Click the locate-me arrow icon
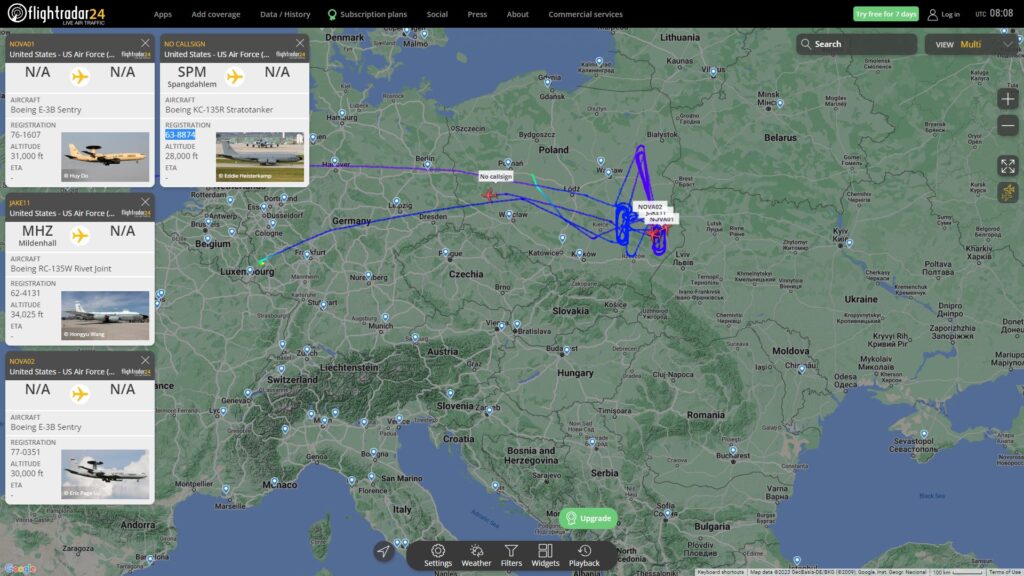Viewport: 1024px width, 576px height. [383, 551]
